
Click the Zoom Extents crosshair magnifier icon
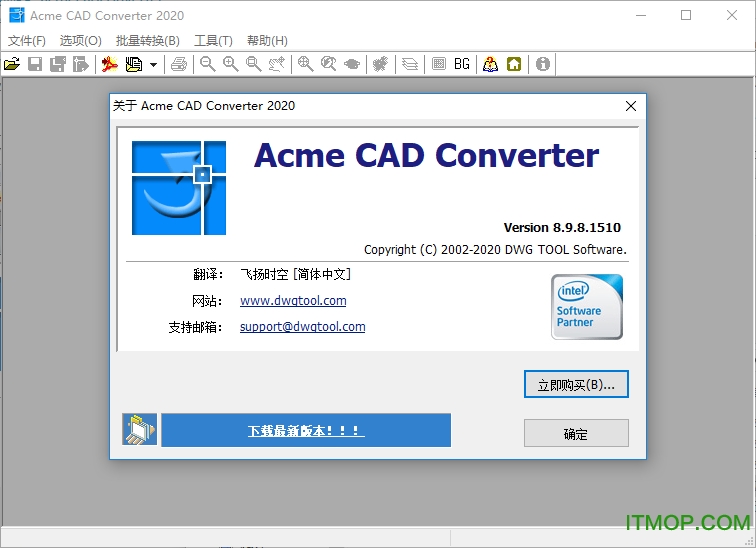[306, 64]
